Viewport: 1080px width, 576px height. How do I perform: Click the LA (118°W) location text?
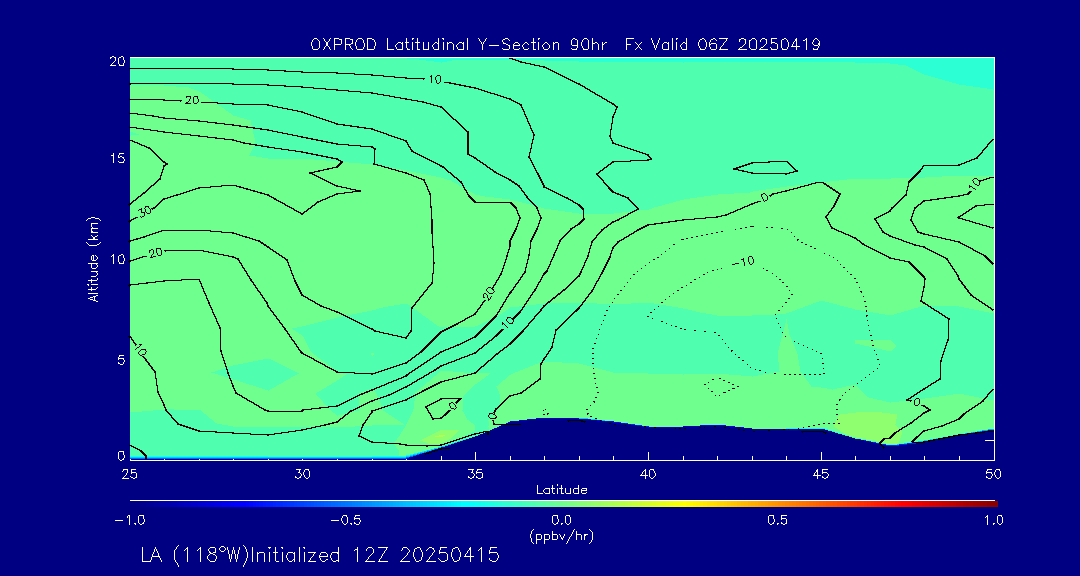click(x=194, y=555)
